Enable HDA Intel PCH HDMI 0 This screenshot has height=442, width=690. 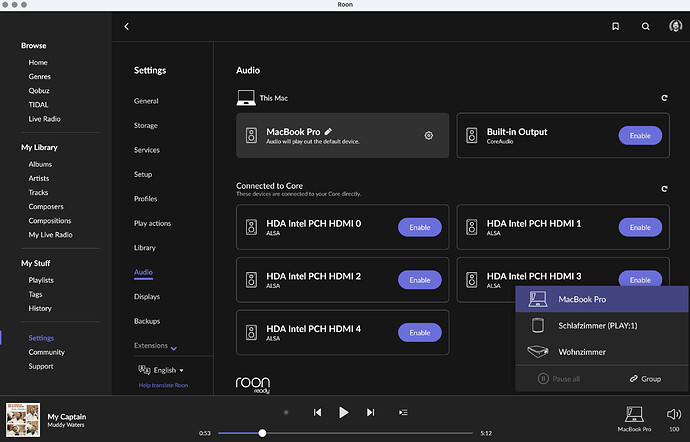point(419,227)
